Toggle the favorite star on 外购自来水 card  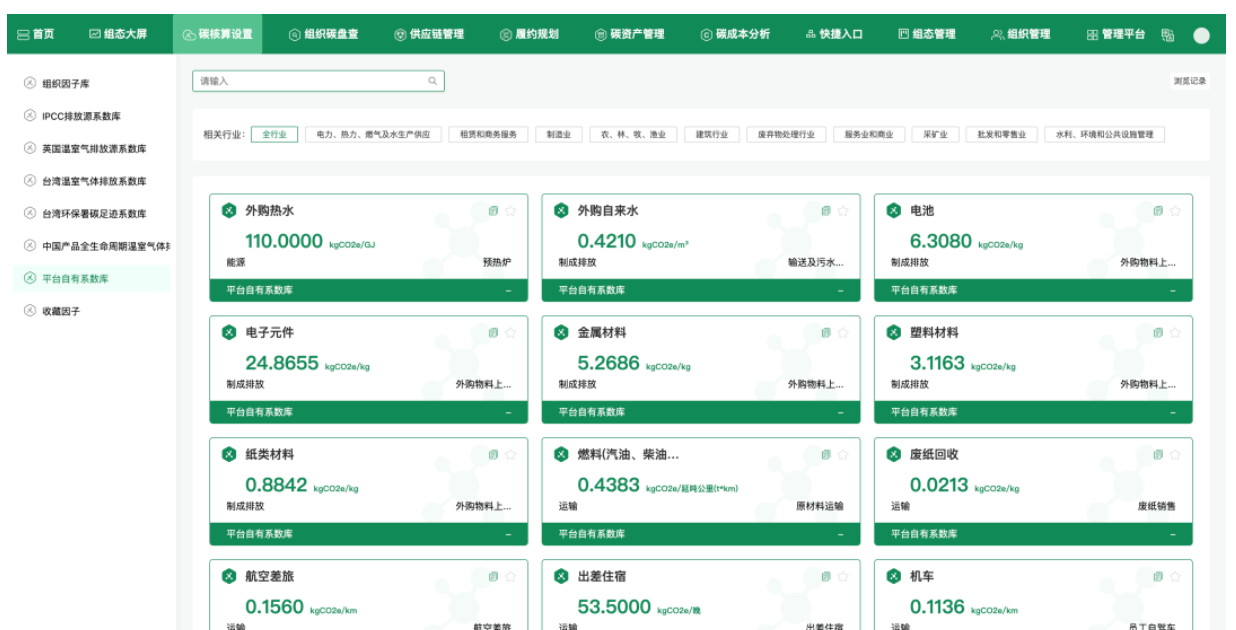pyautogui.click(x=842, y=211)
